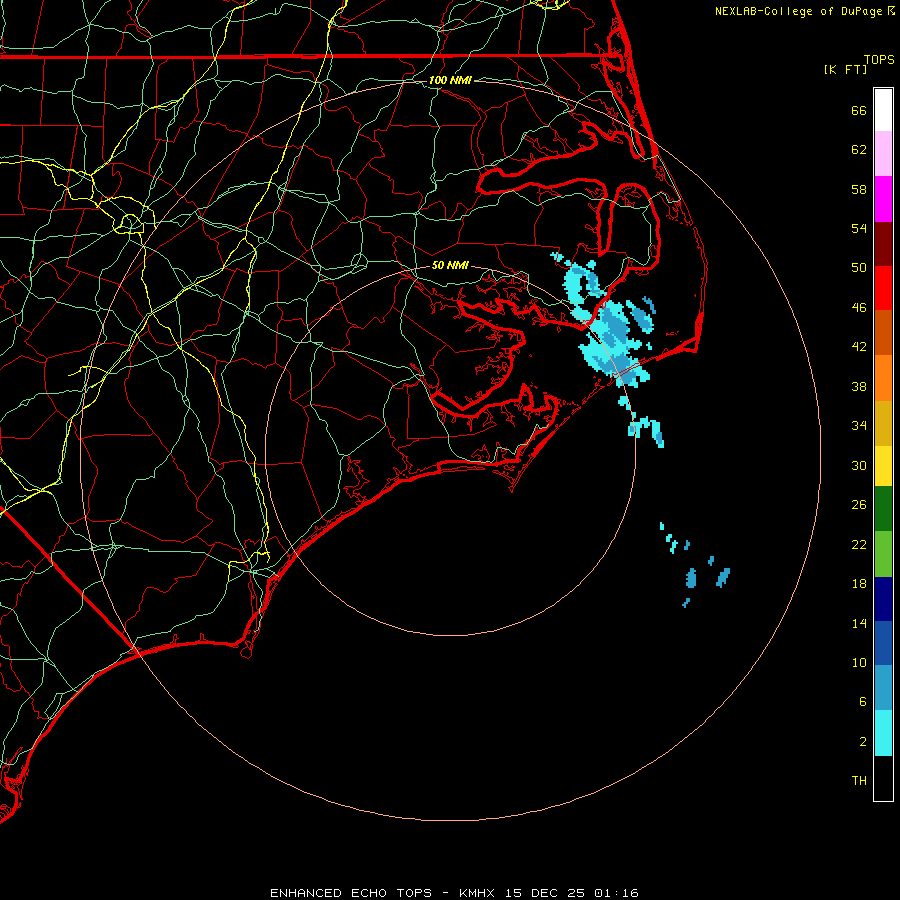Select the bright red legend swatch
Screen dimensions: 900x900
883,288
